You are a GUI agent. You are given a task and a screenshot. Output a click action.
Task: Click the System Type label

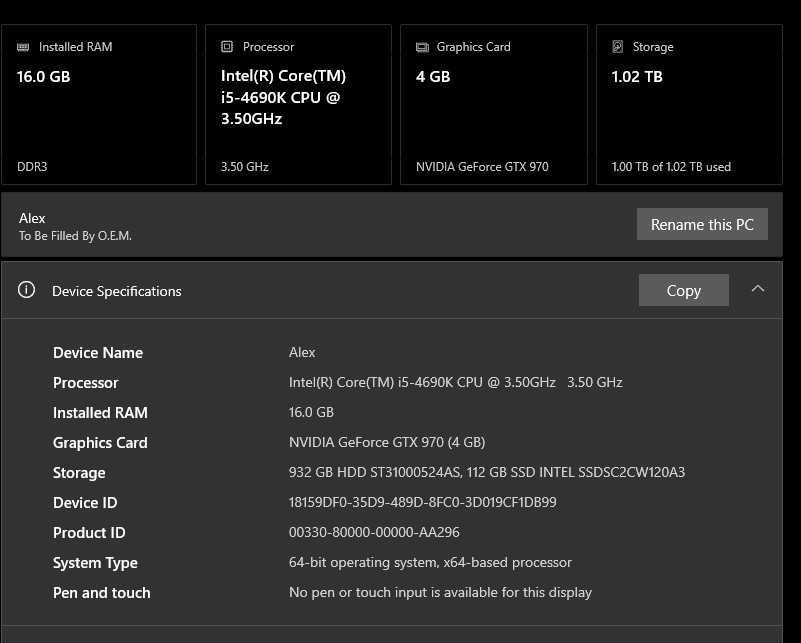(x=96, y=563)
